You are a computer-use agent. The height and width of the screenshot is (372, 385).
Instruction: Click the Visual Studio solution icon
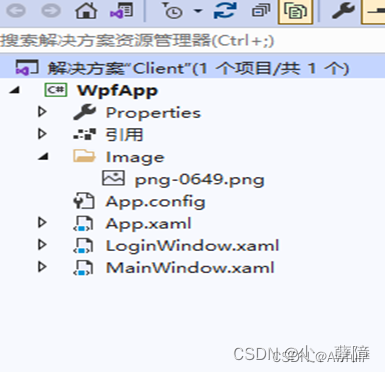[27, 68]
